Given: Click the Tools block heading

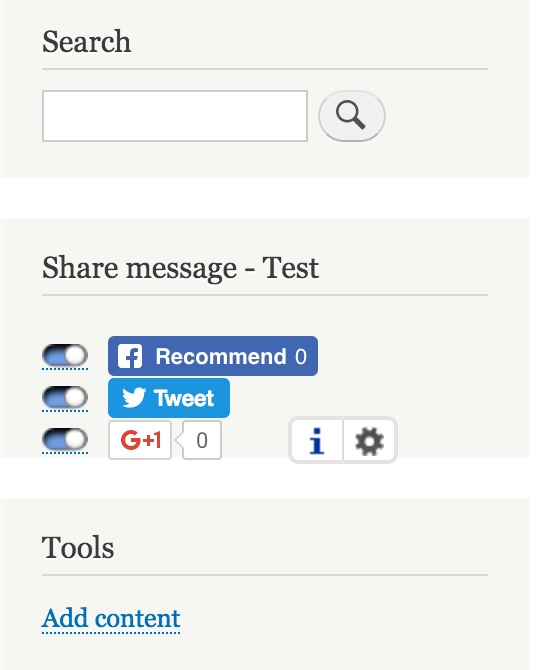Looking at the screenshot, I should 78,548.
